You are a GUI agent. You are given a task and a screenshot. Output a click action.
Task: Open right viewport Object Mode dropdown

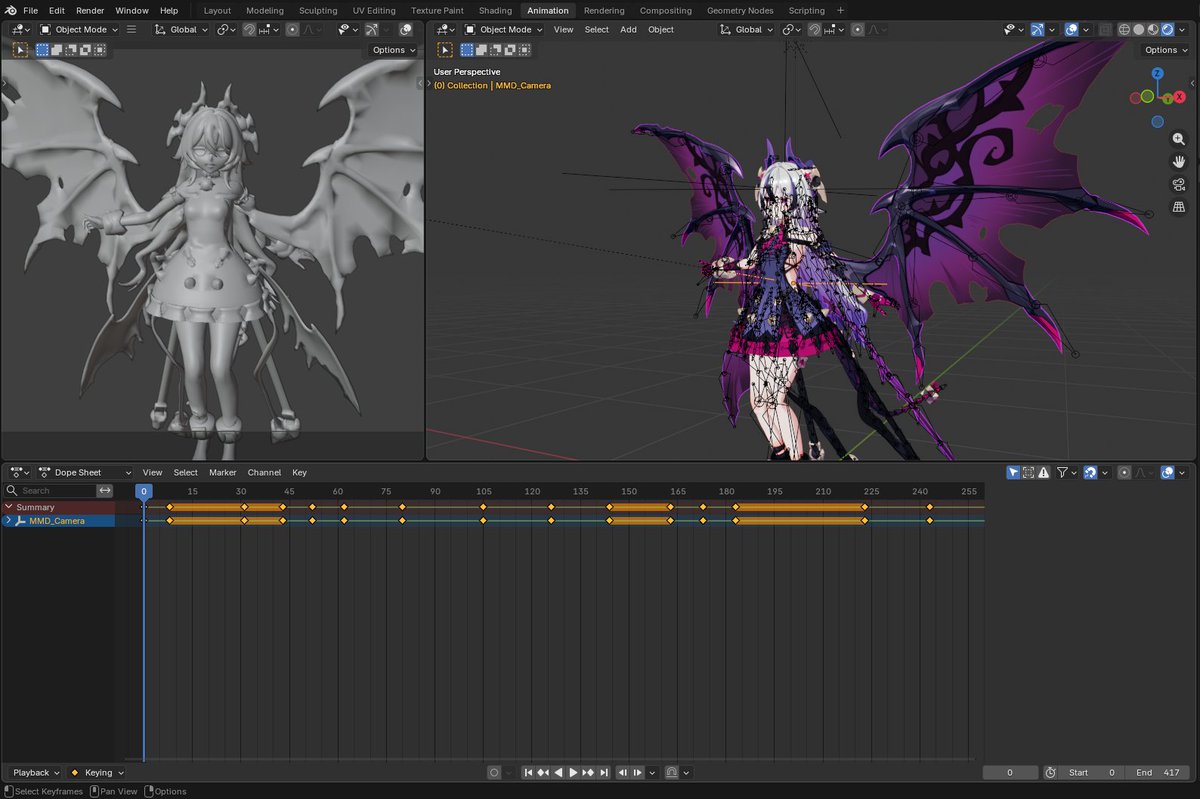pyautogui.click(x=502, y=29)
